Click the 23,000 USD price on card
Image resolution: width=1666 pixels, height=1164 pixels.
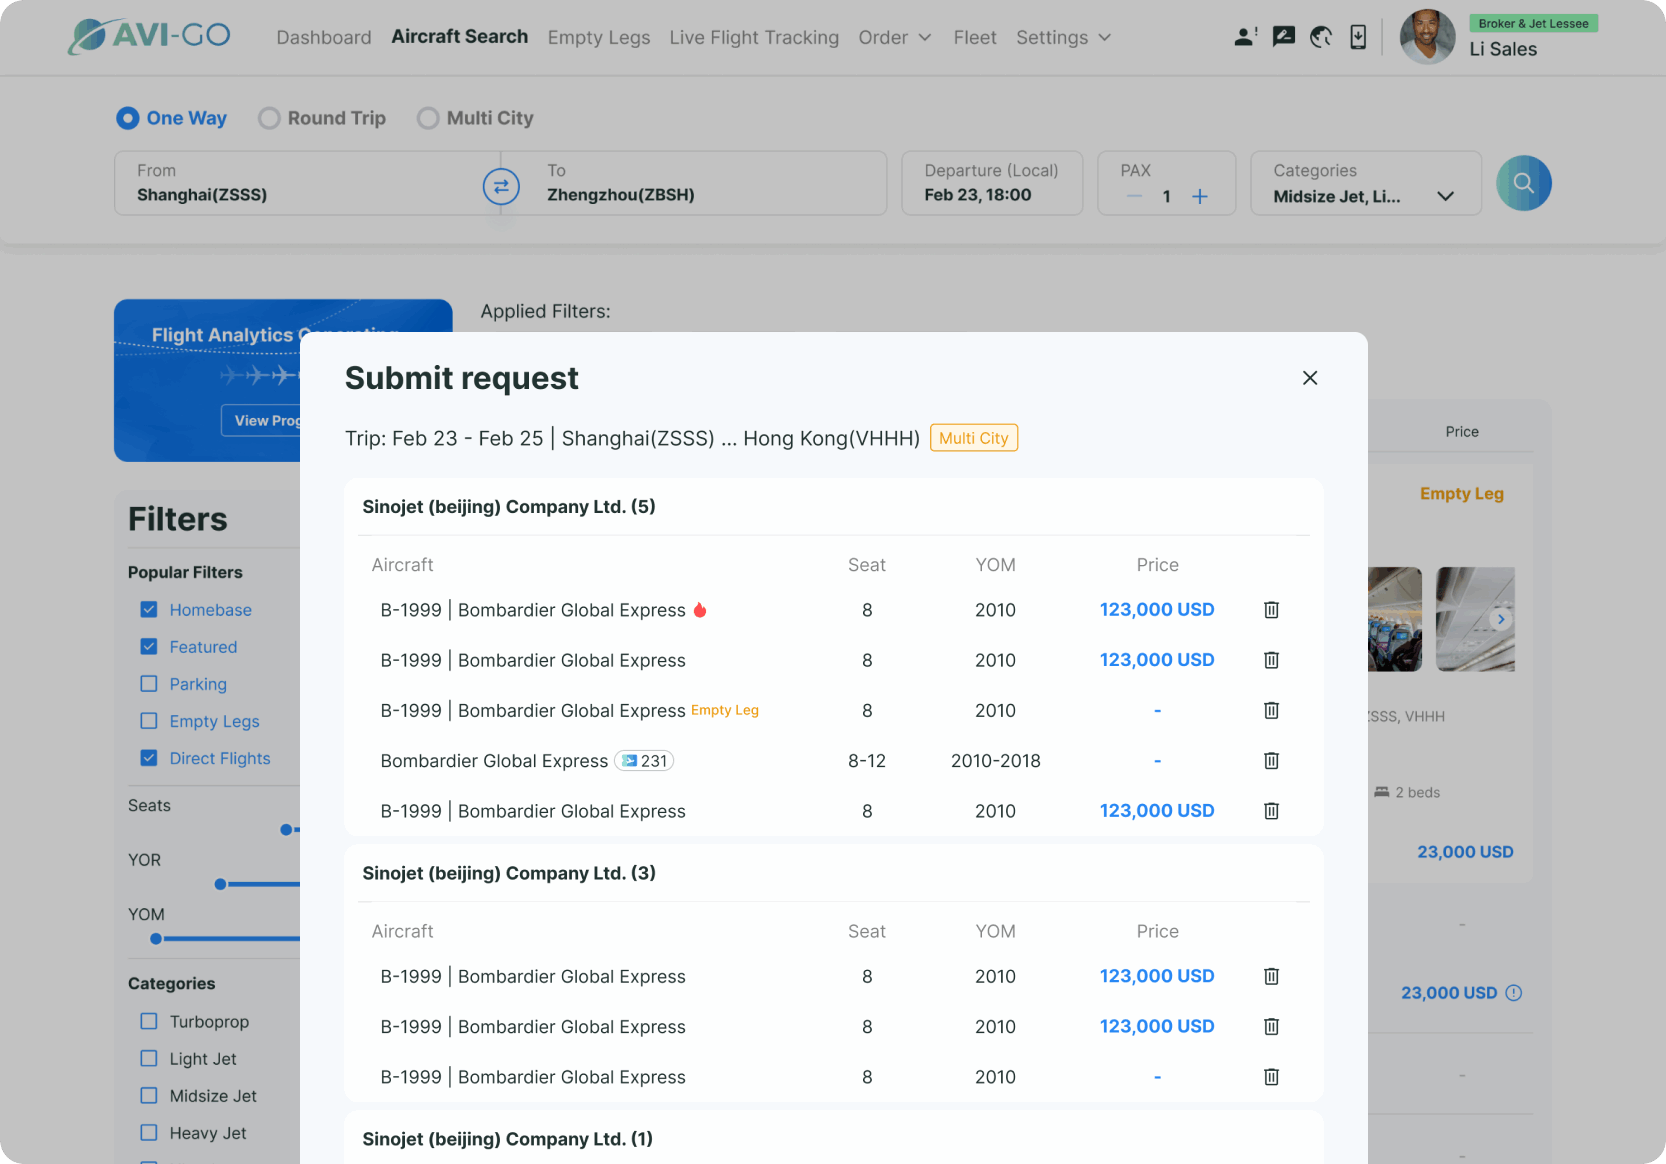[x=1465, y=852]
